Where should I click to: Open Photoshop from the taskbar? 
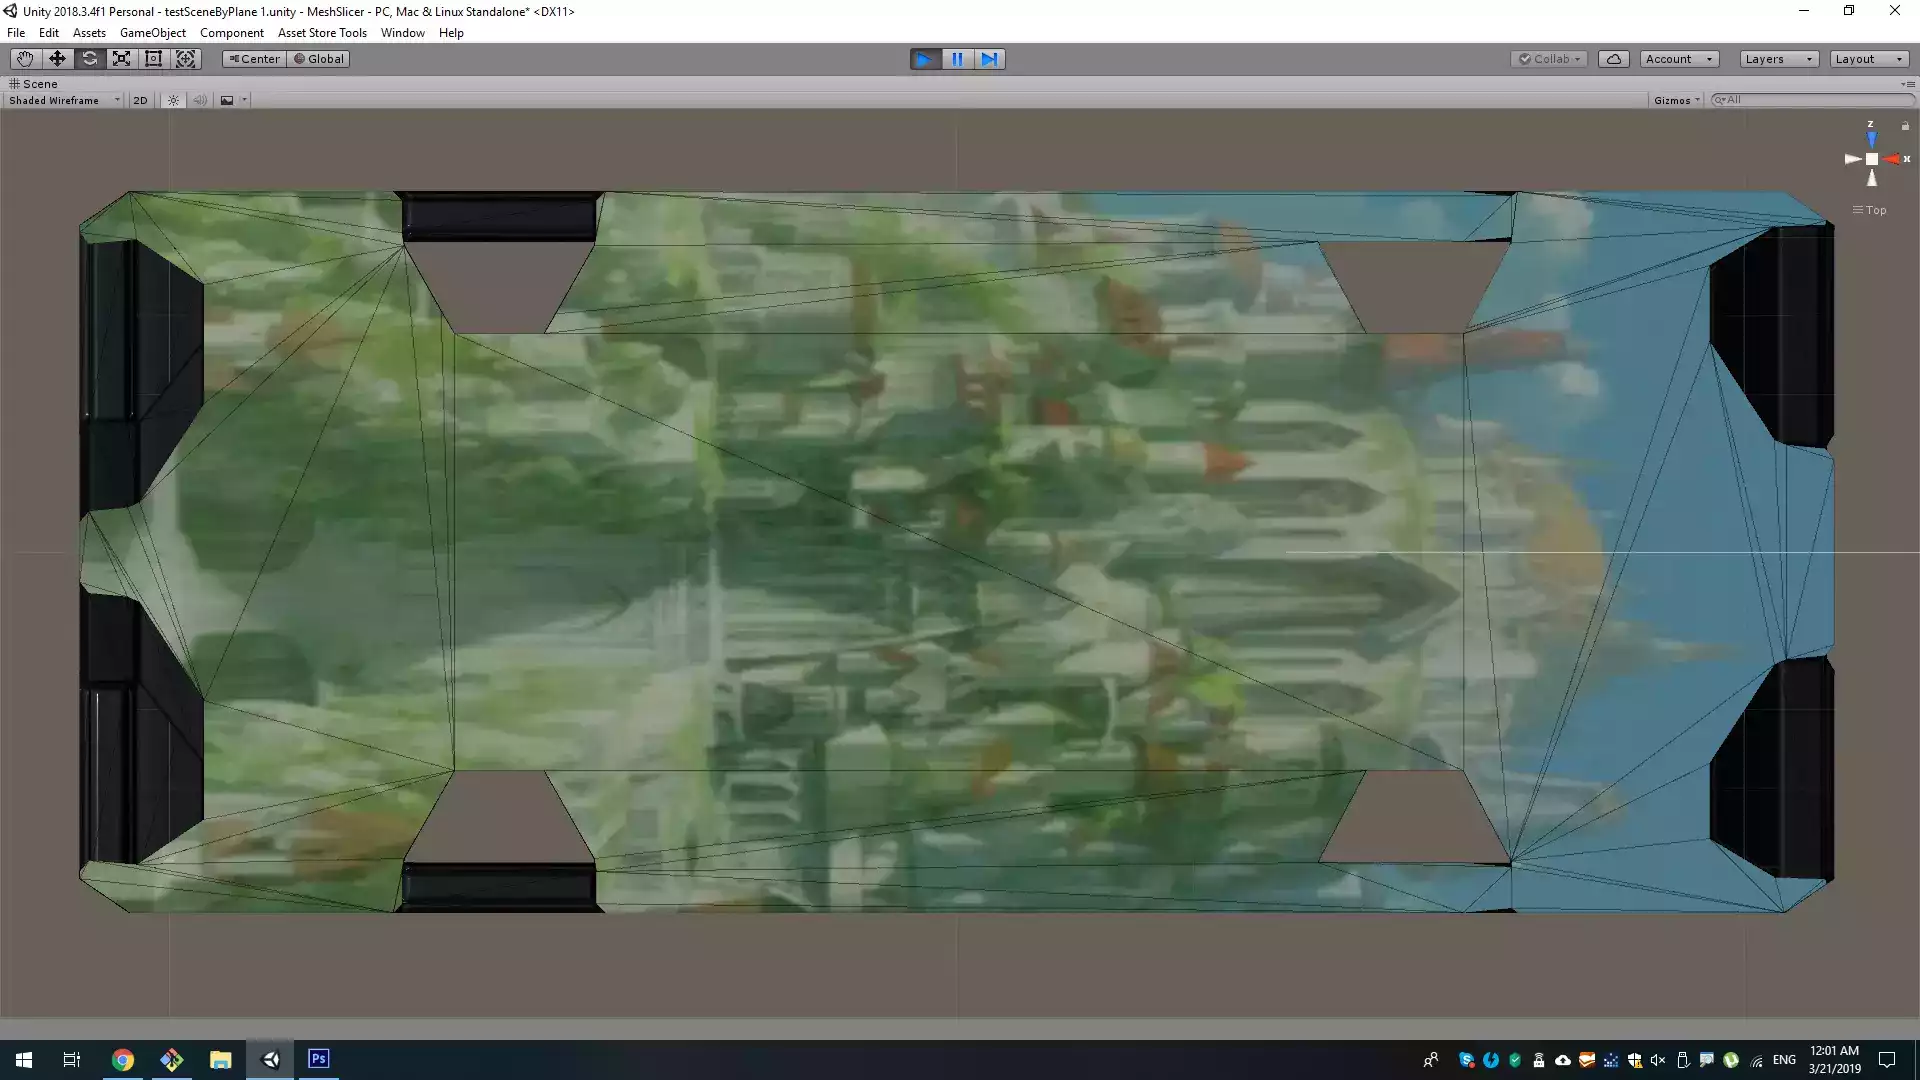[x=318, y=1059]
